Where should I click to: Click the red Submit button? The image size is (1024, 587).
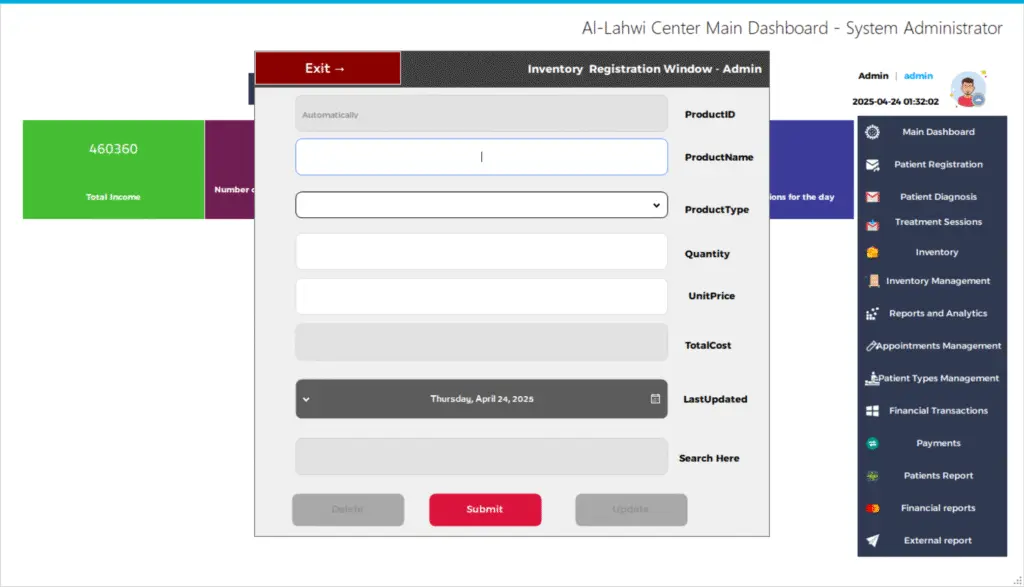(485, 509)
